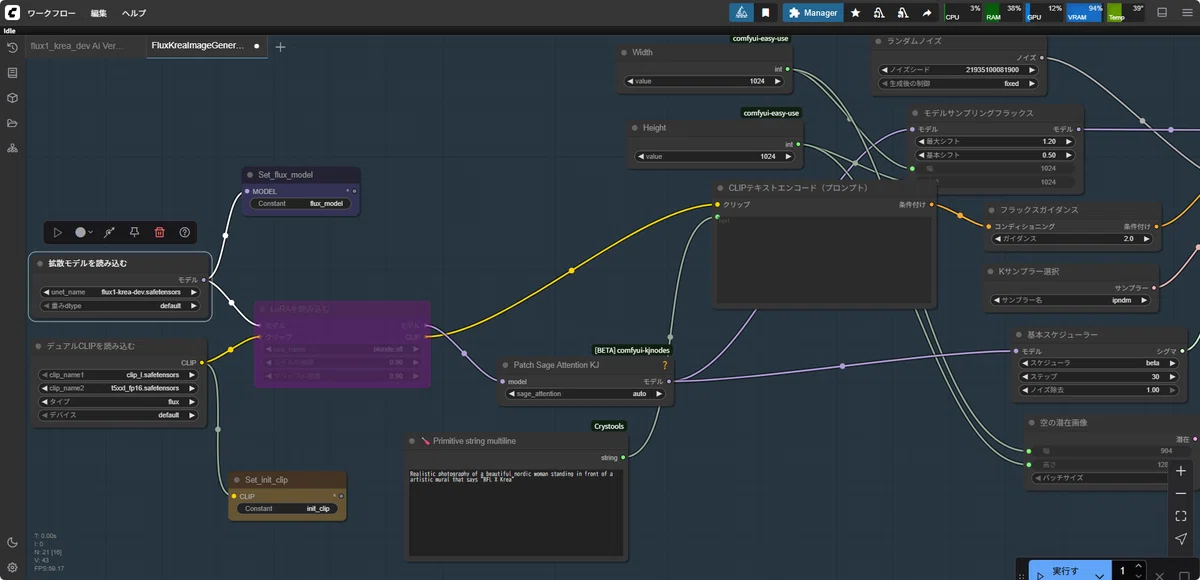Change 生成後の制御 fixed selector
Image resolution: width=1200 pixels, height=580 pixels.
[958, 84]
